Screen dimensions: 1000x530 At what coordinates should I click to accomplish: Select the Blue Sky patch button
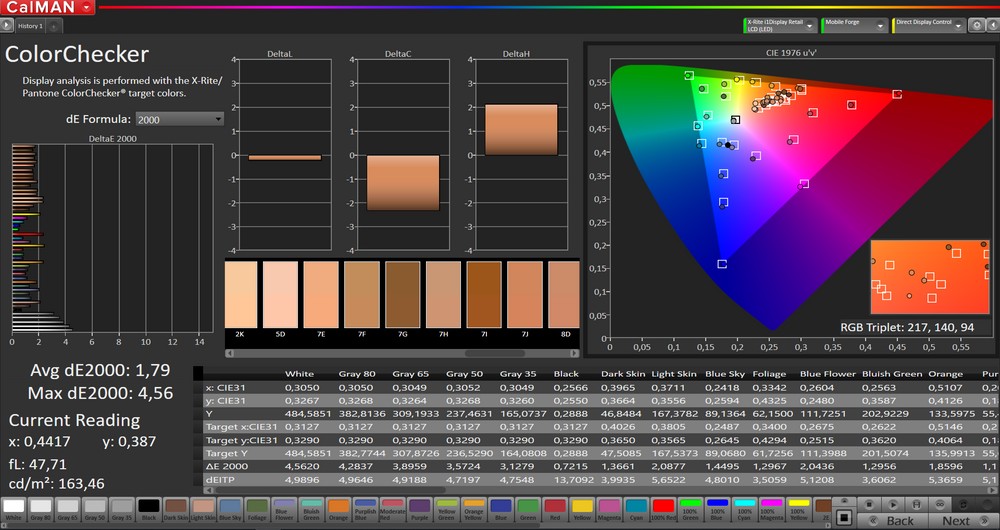[230, 510]
